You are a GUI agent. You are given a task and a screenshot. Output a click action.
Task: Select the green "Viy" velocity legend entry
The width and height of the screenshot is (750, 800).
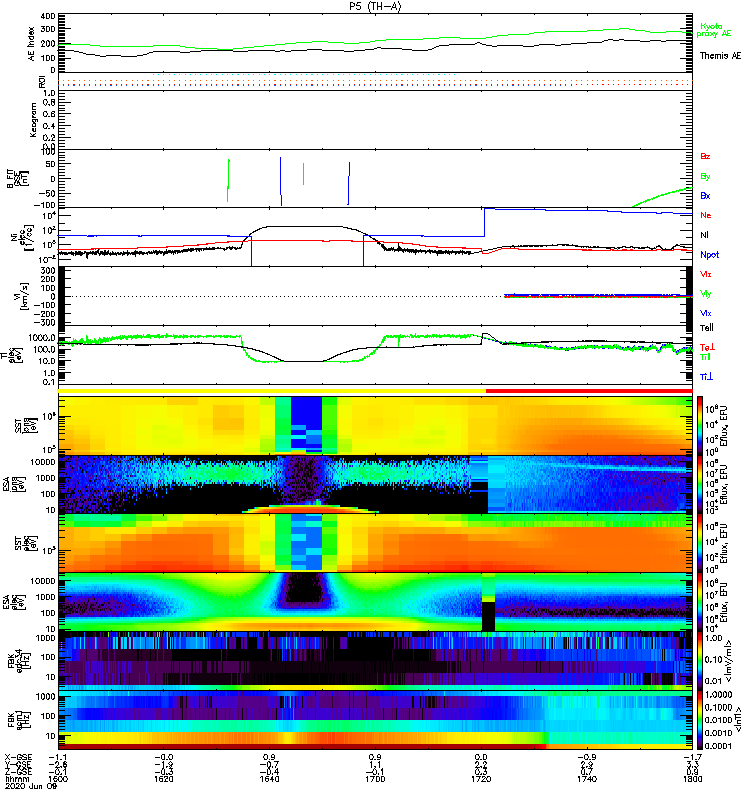point(706,294)
